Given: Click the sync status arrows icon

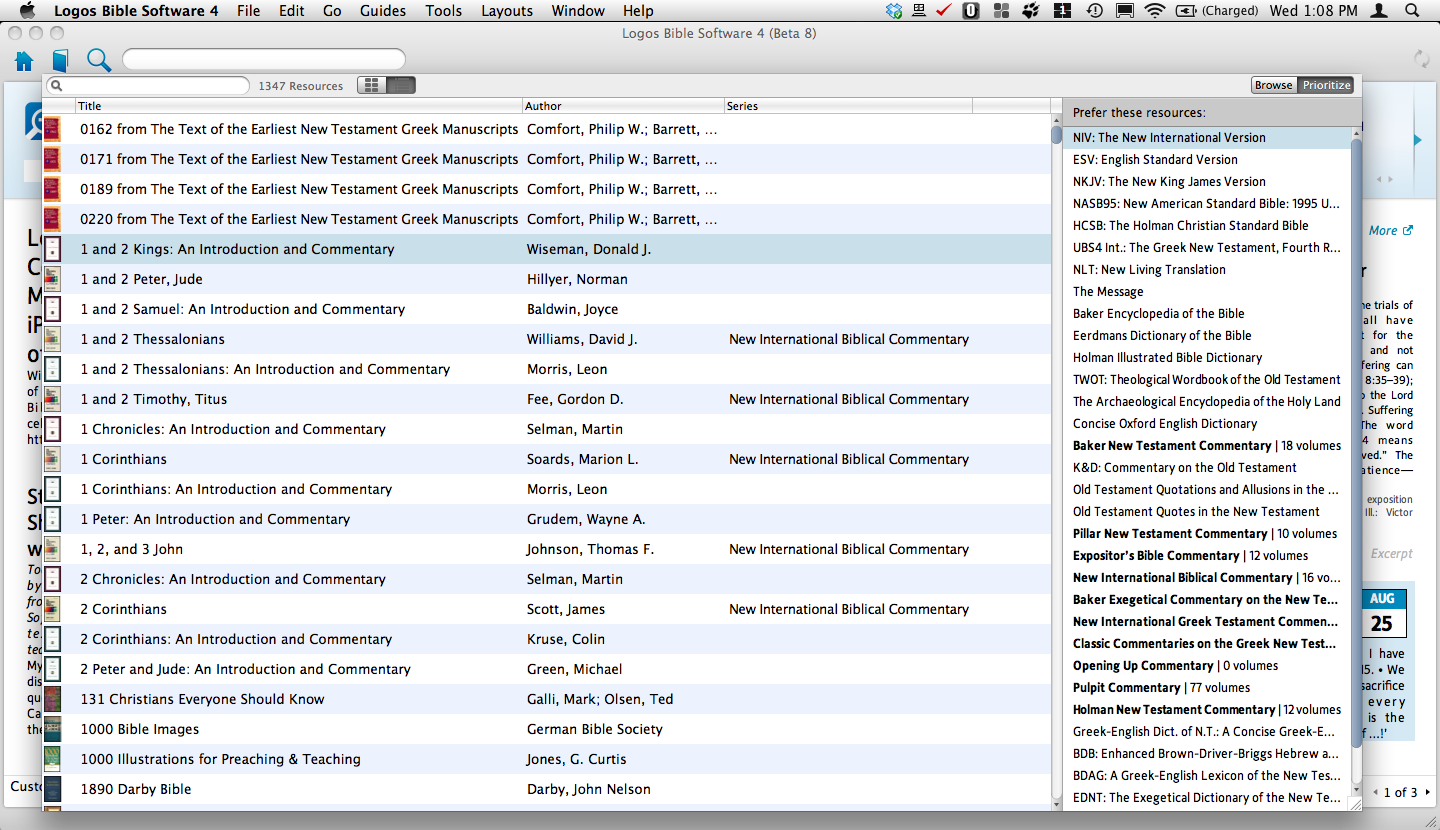Looking at the screenshot, I should click(1421, 59).
